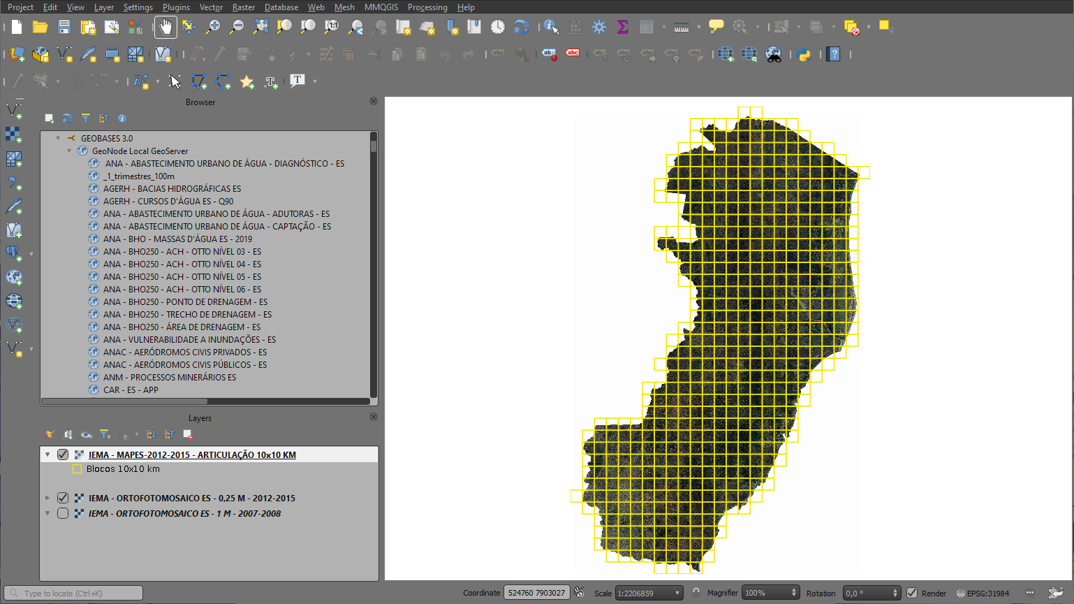The image size is (1074, 604).
Task: Uncheck the ARTICULAÇÃO 10x10 KM layer checkbox
Action: coord(63,455)
